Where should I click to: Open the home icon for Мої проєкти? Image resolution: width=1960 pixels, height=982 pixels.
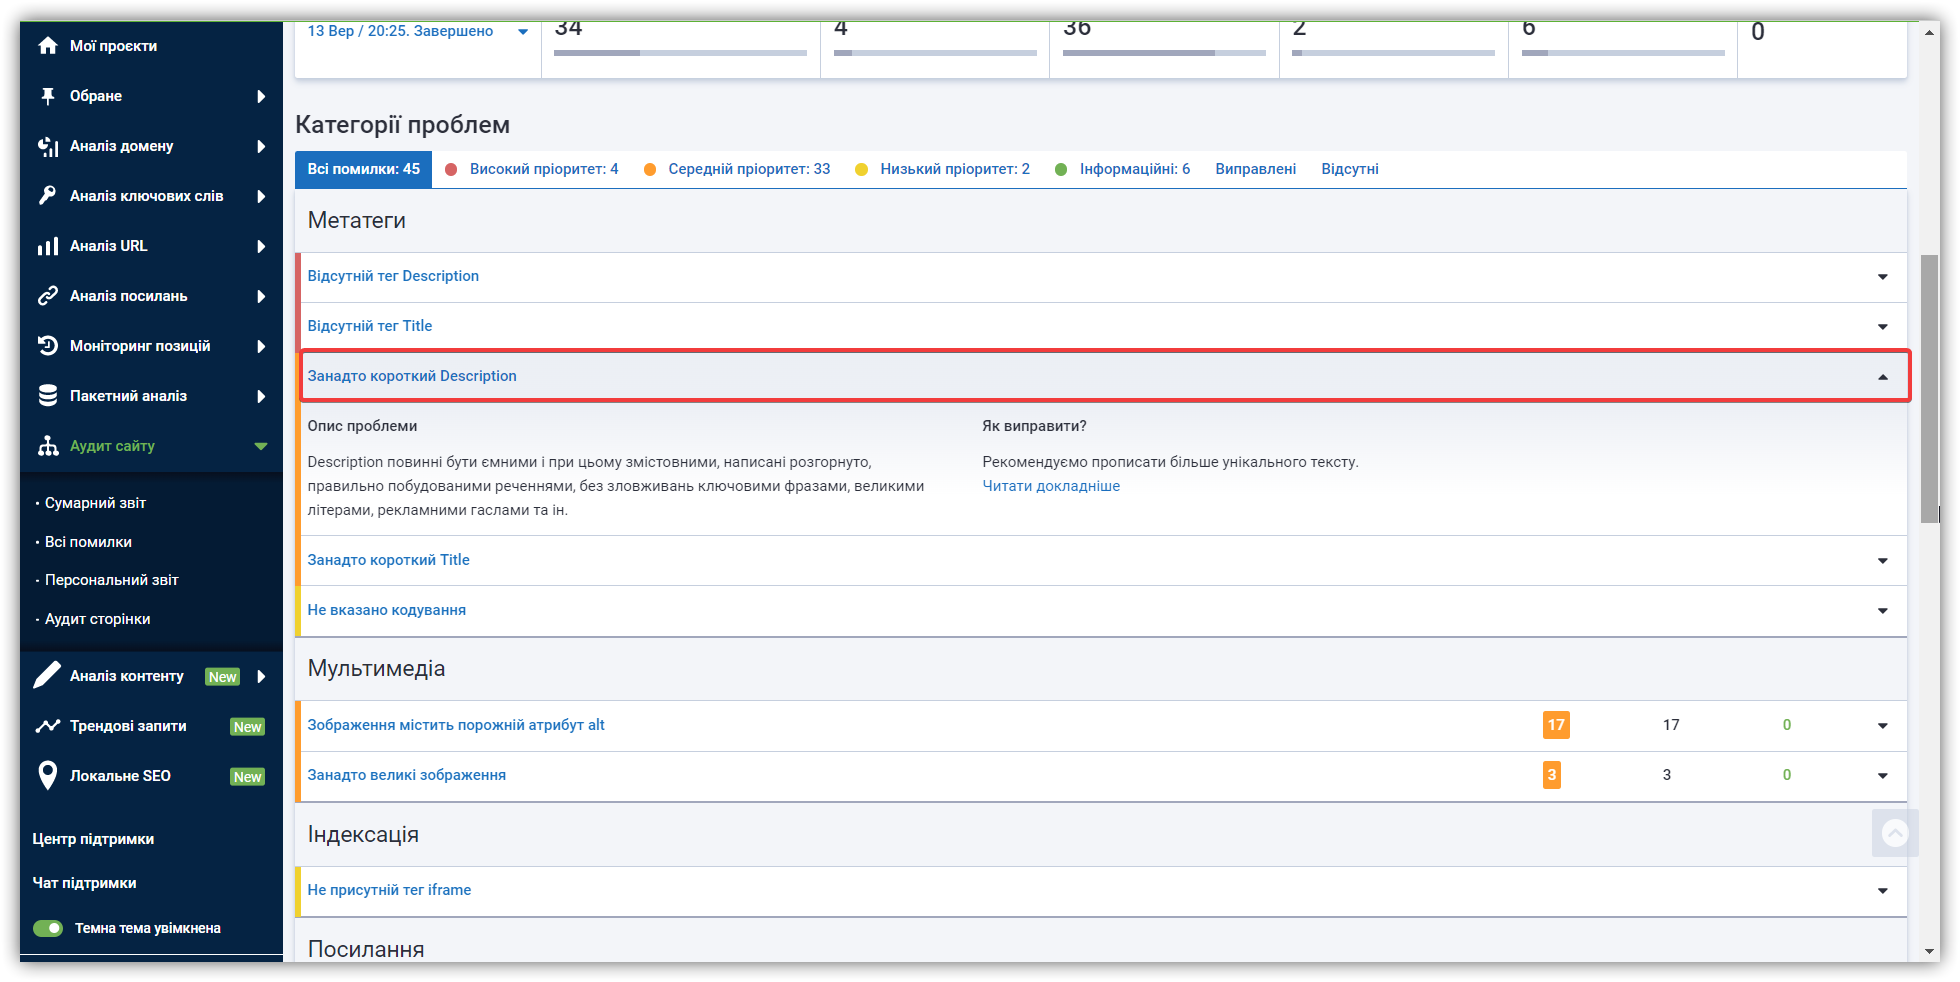point(47,46)
